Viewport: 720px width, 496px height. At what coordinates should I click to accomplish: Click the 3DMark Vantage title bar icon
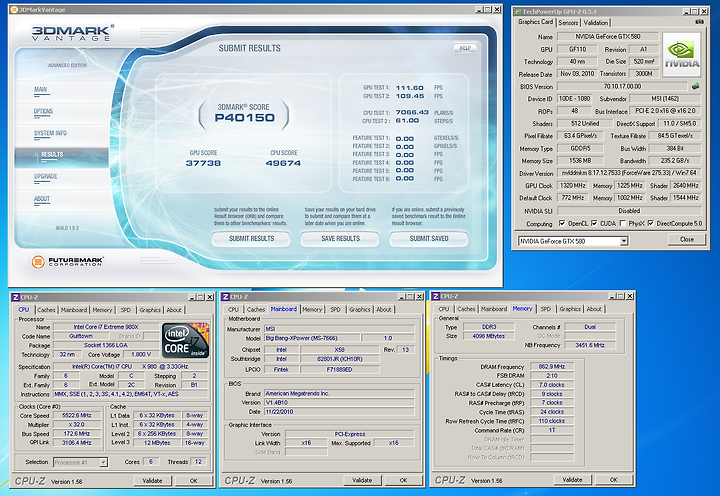tap(14, 10)
